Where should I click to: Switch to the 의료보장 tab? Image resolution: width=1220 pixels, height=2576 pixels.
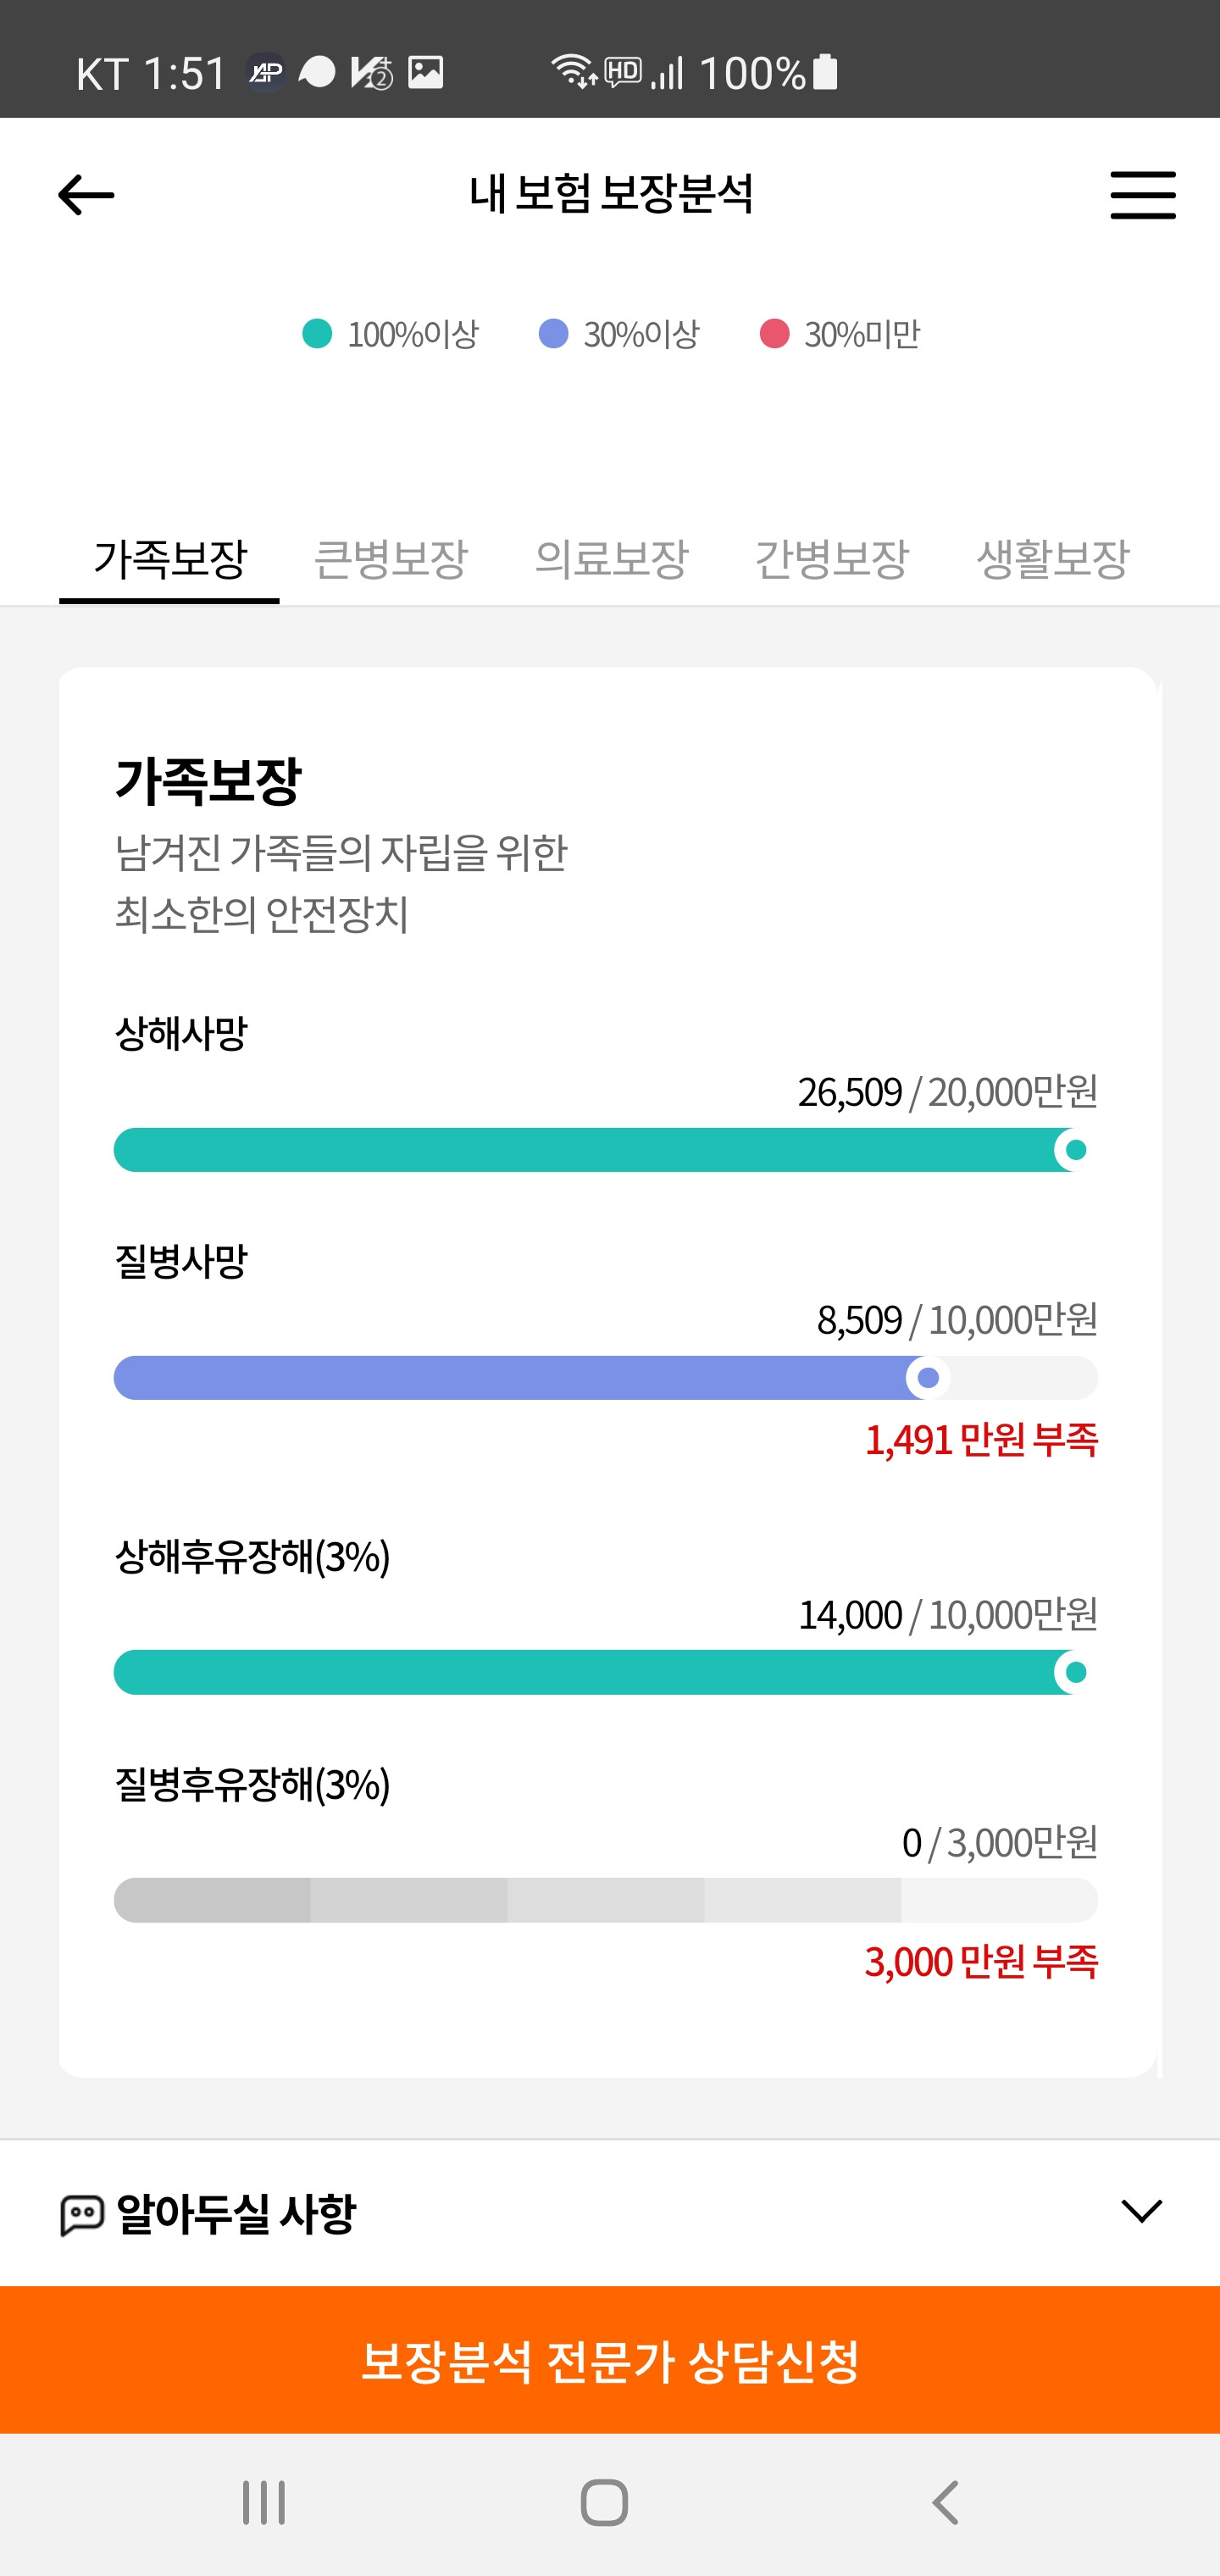[611, 559]
